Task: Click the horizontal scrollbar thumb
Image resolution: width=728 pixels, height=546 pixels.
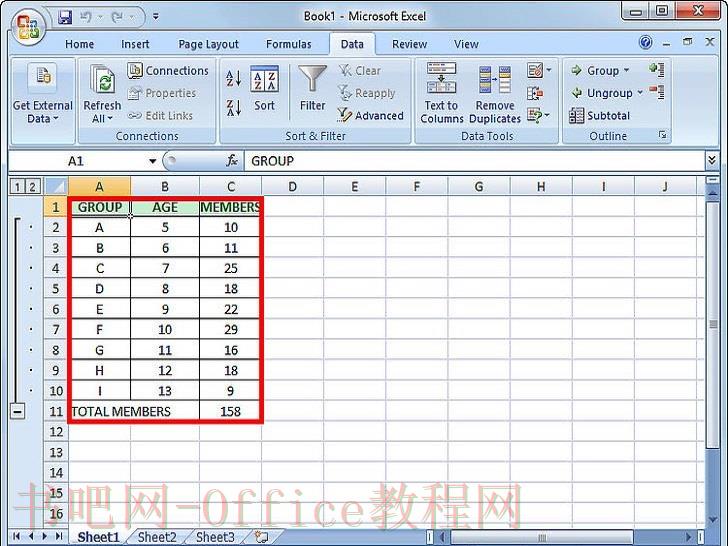Action: (x=542, y=538)
